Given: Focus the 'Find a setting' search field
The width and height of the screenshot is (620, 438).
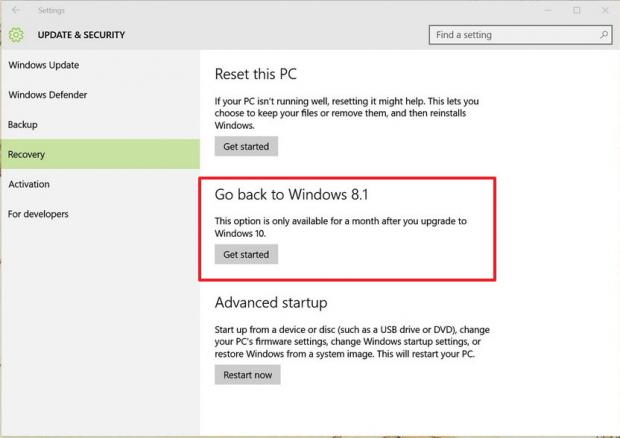Looking at the screenshot, I should coord(515,35).
